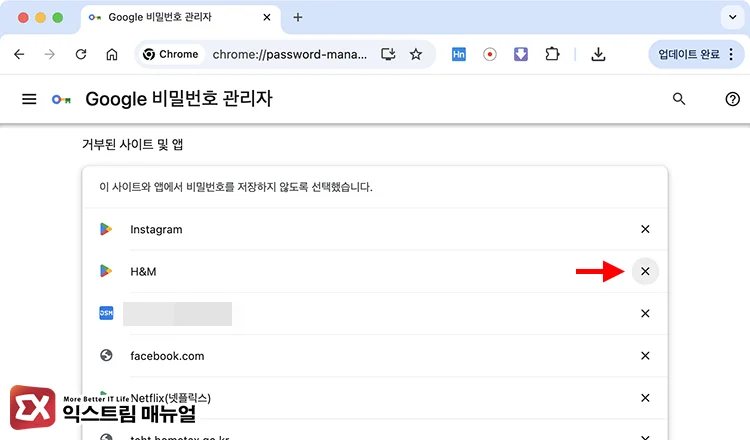Go back to the previous page

pos(19,55)
